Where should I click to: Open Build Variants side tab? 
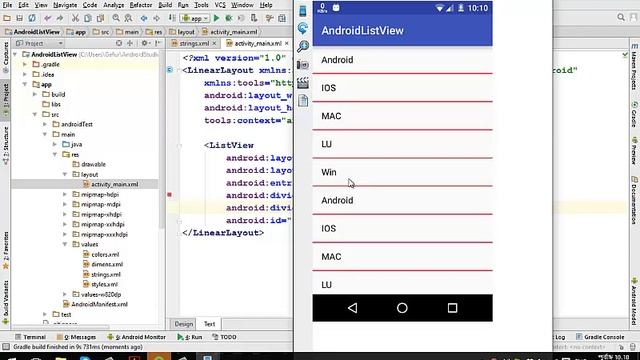click(x=6, y=302)
